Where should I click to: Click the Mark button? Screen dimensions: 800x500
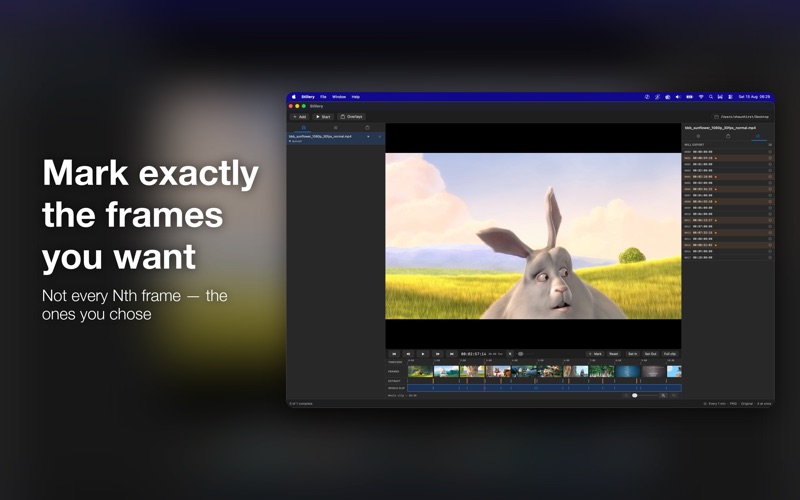(595, 354)
